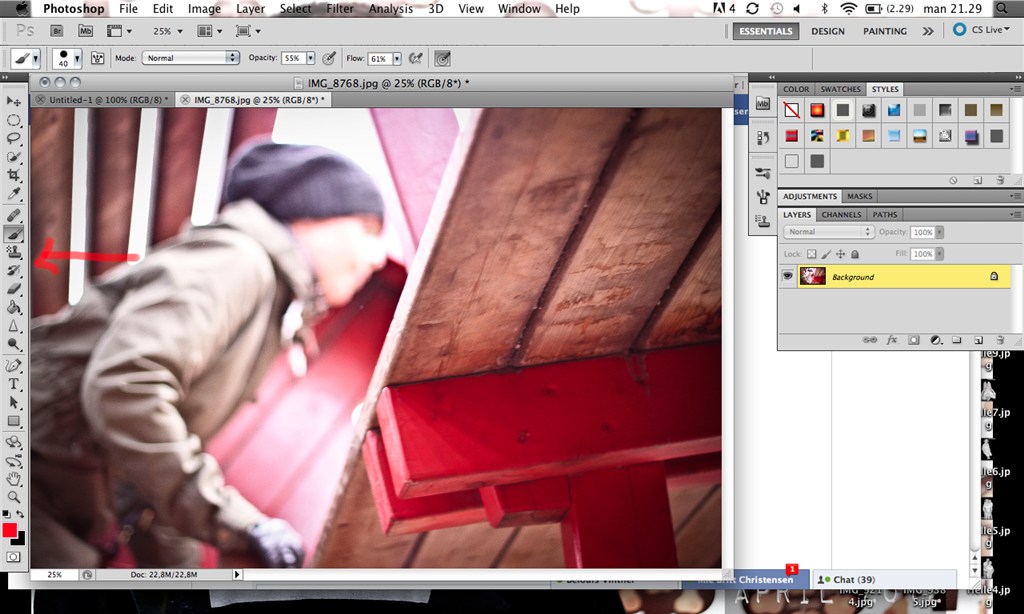Switch to Design workspace
1024x614 pixels.
[827, 31]
